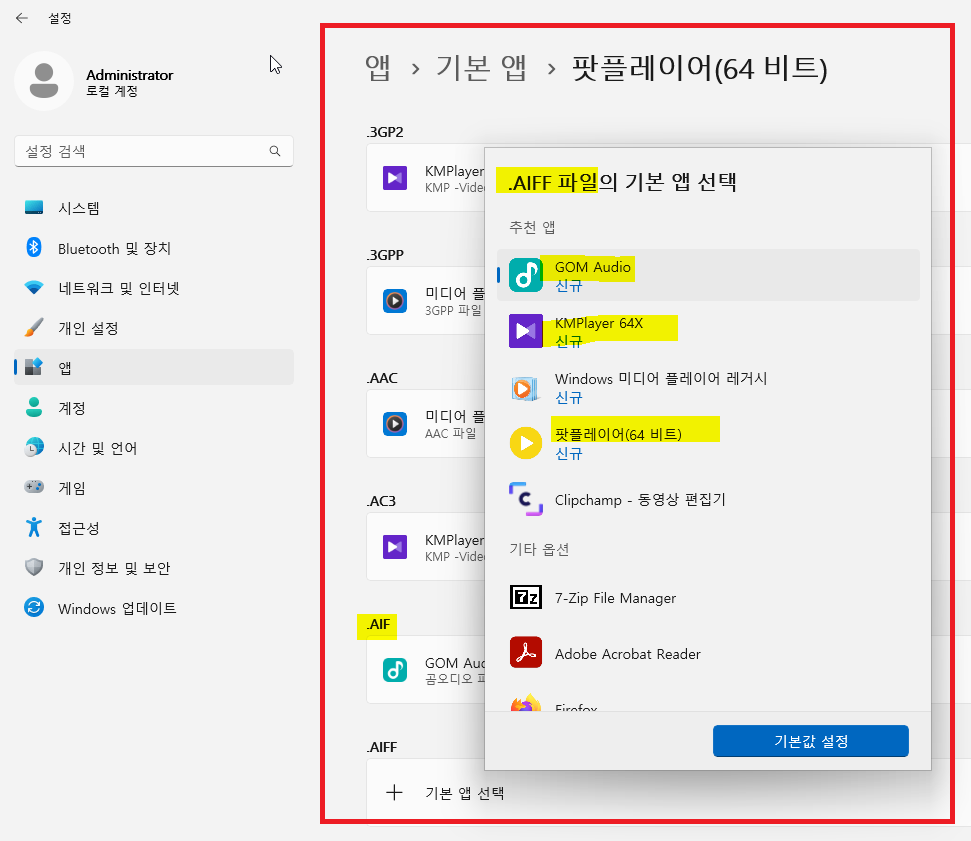The width and height of the screenshot is (971, 841).
Task: Click the 시간 및 언어 globe icon
Action: tap(34, 447)
